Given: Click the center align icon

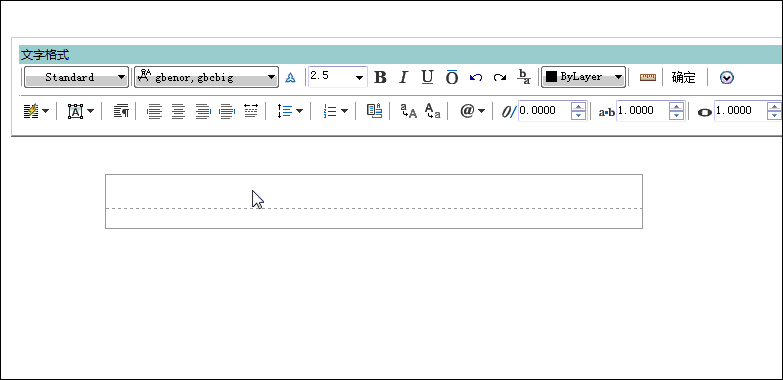Looking at the screenshot, I should [178, 111].
